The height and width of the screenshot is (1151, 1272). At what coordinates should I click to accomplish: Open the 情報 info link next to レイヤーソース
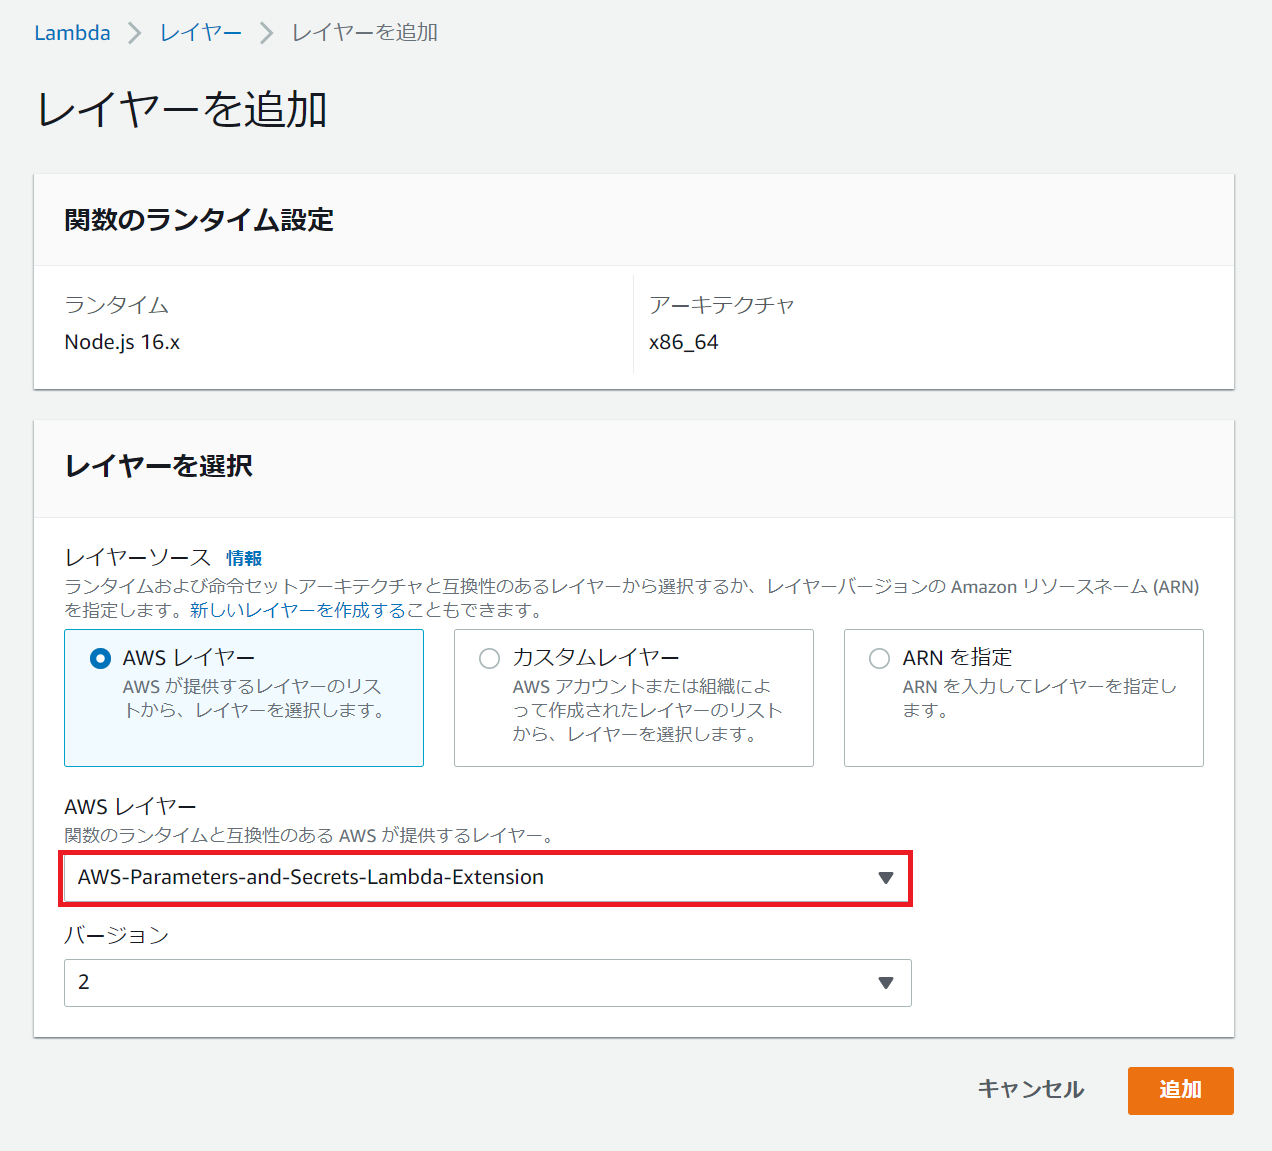tap(244, 558)
